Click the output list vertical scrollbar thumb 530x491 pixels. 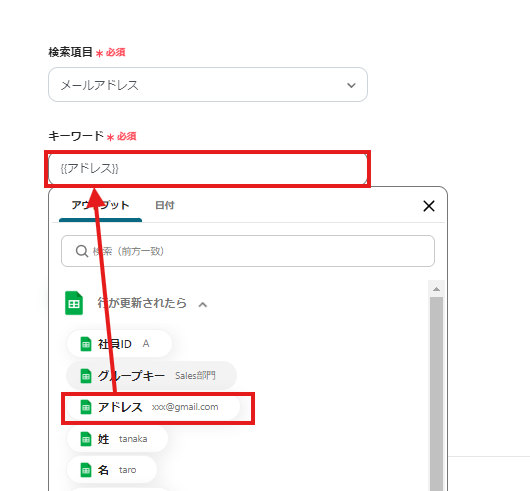pyautogui.click(x=436, y=394)
